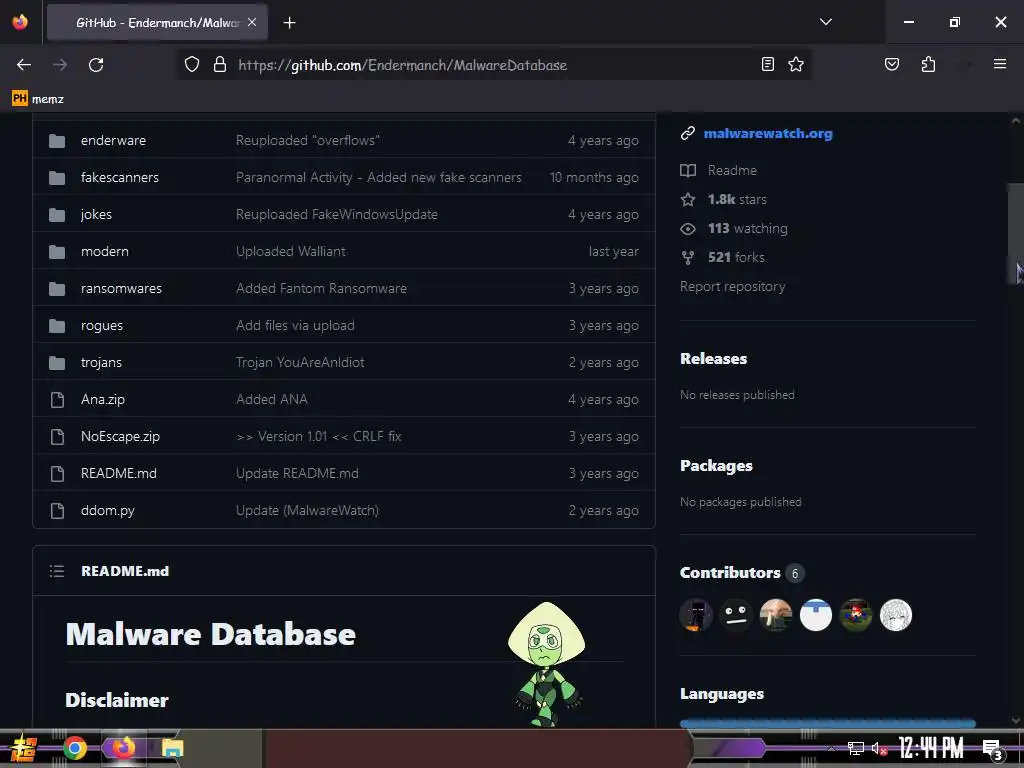1024x768 pixels.
Task: Open the Contributors heading link
Action: tap(730, 573)
